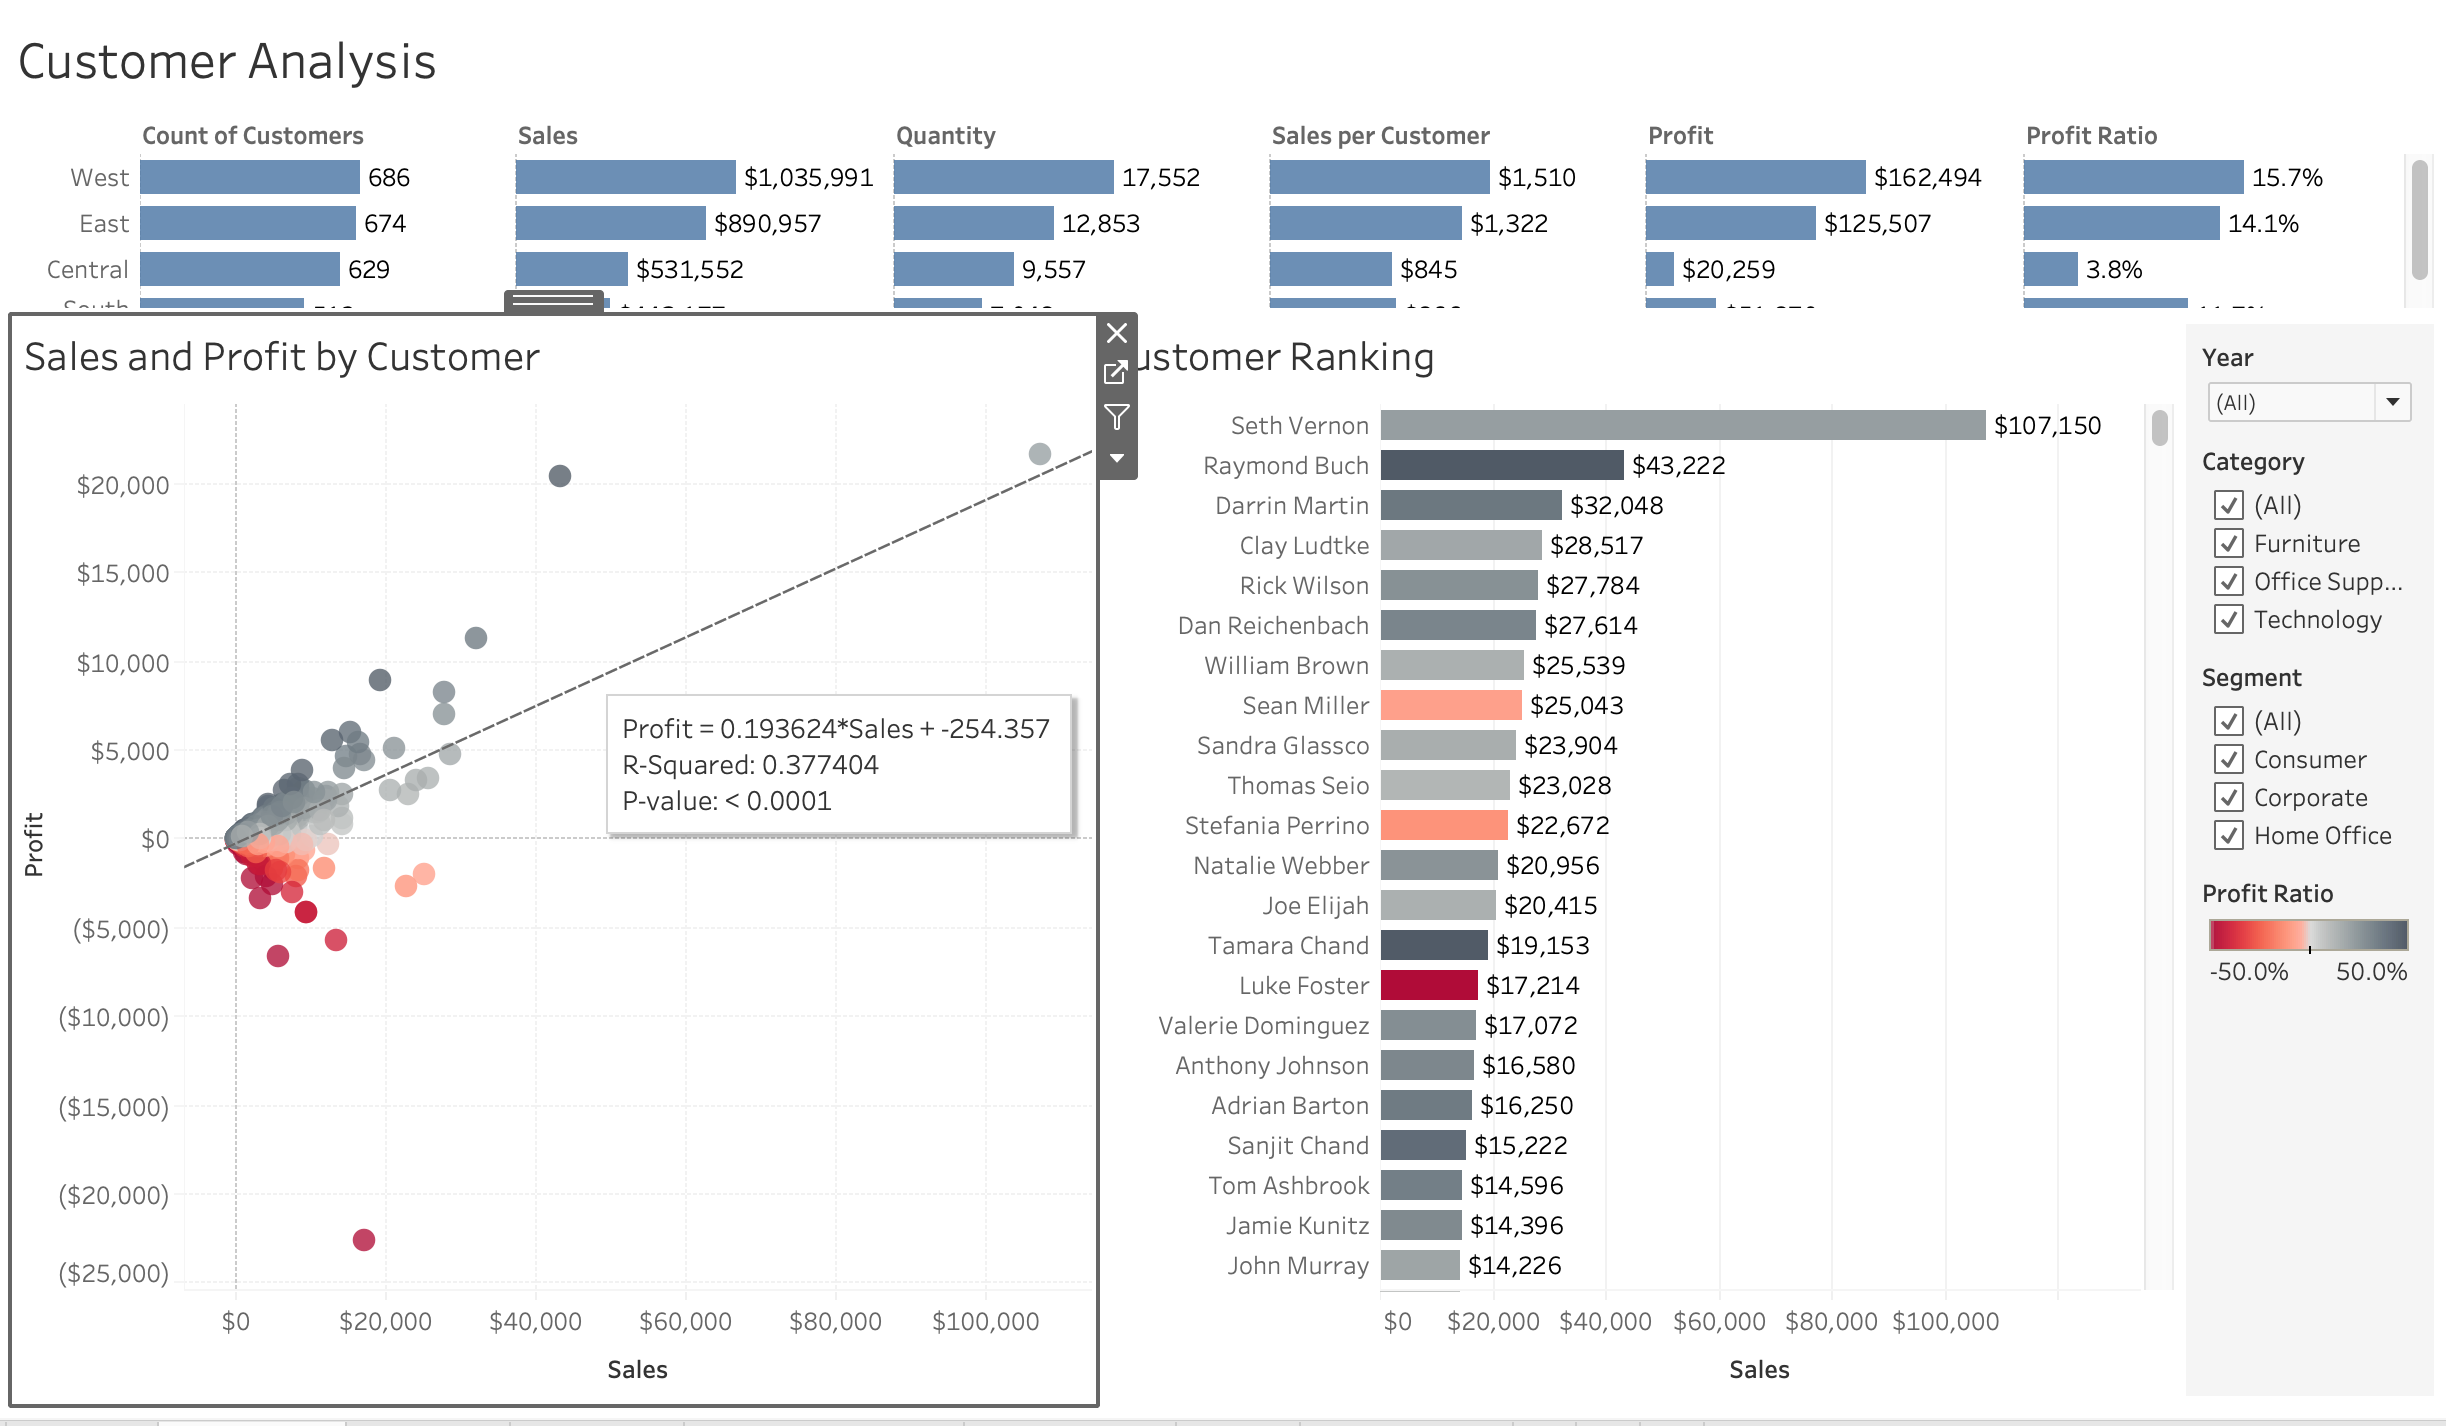Click the 'Customer Analysis' dashboard title
2446x1426 pixels.
click(x=227, y=61)
